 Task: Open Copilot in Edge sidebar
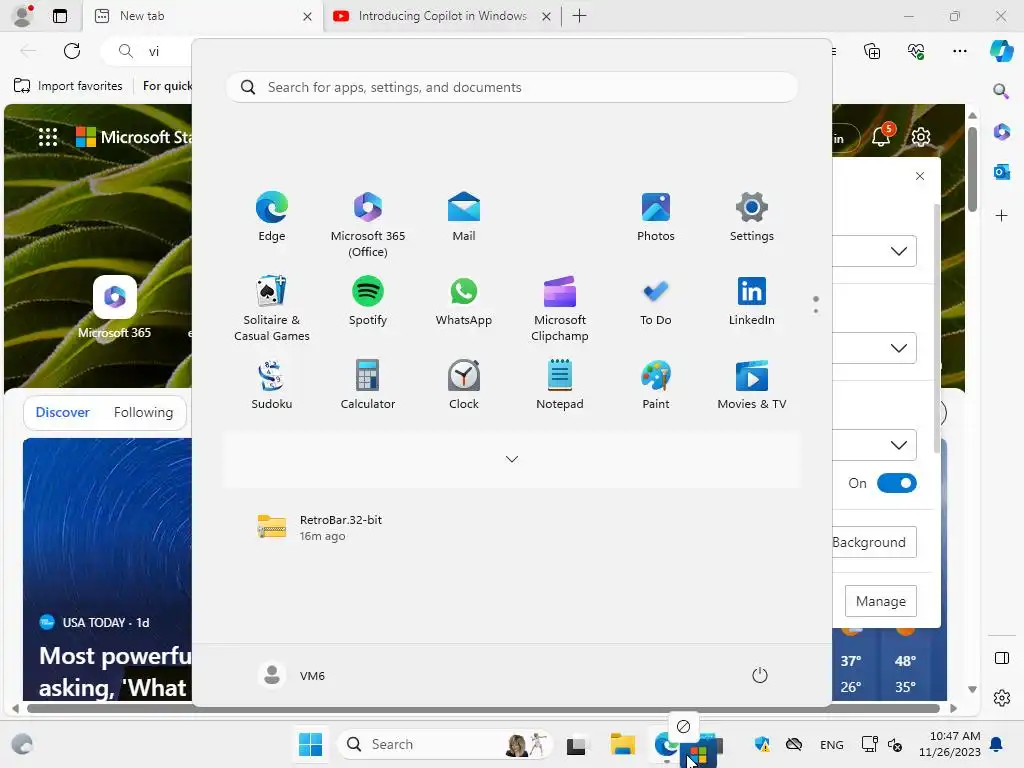[x=1002, y=51]
